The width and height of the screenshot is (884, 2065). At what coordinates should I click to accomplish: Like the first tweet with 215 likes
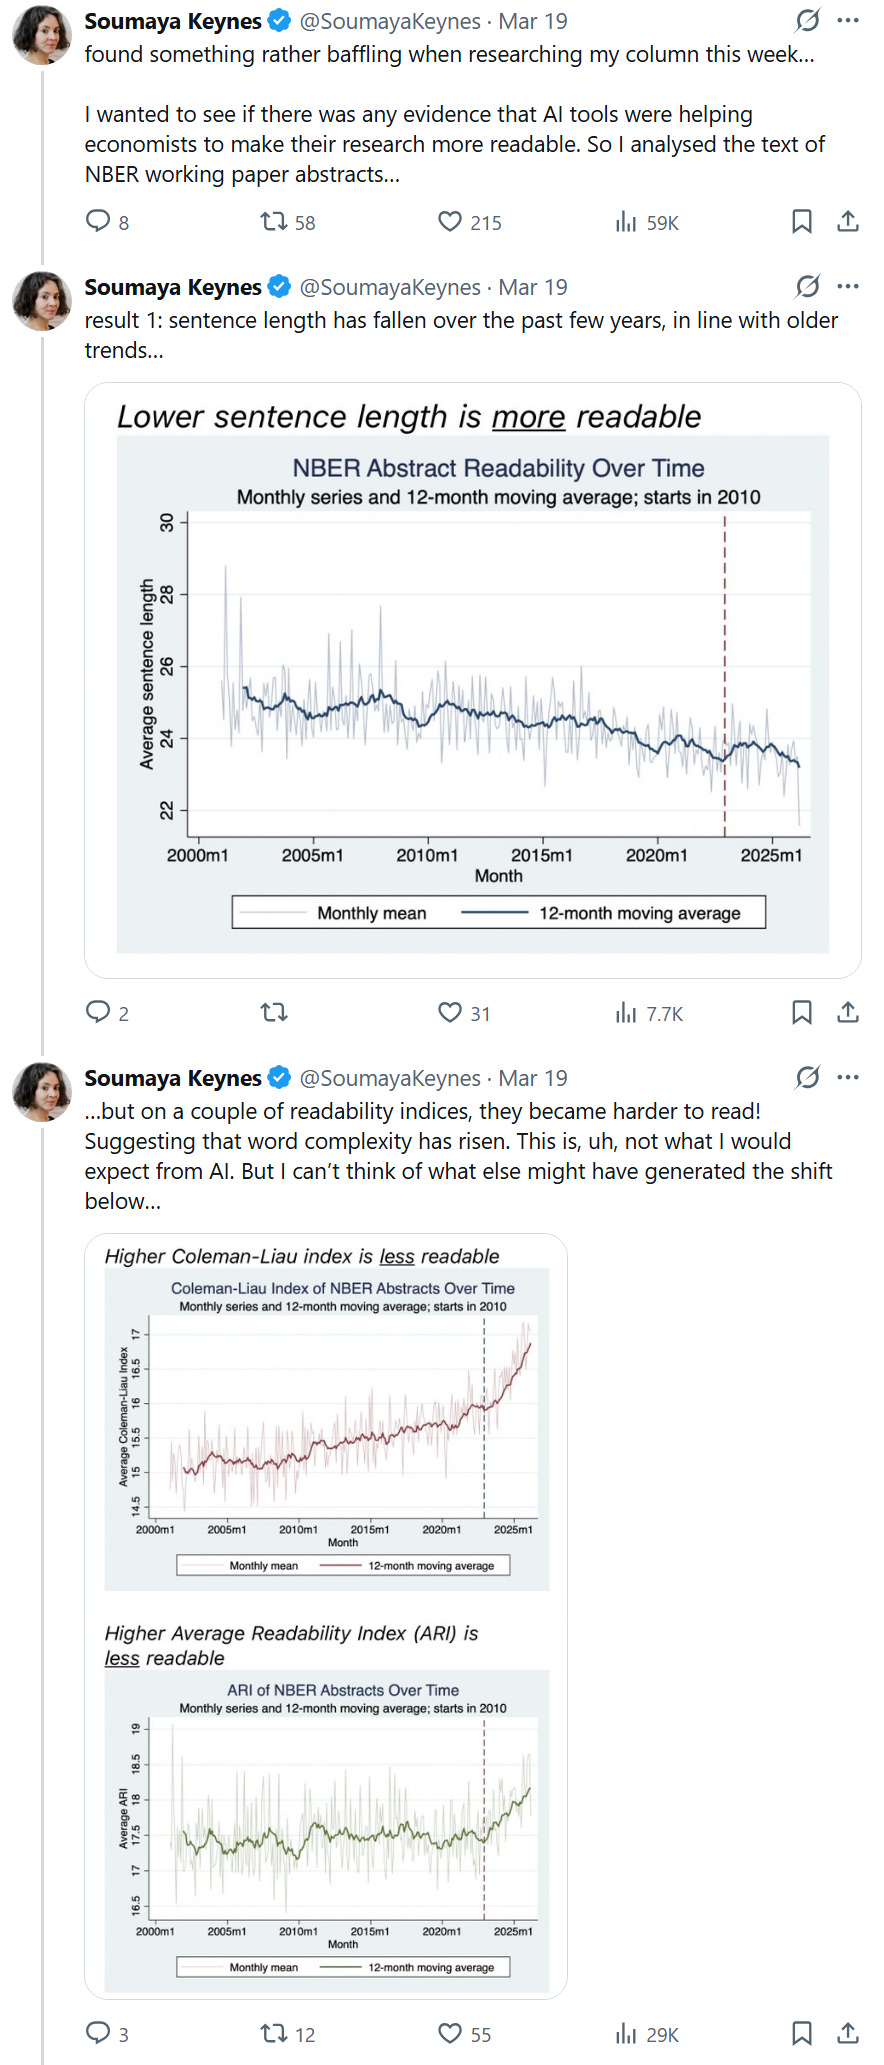[450, 221]
